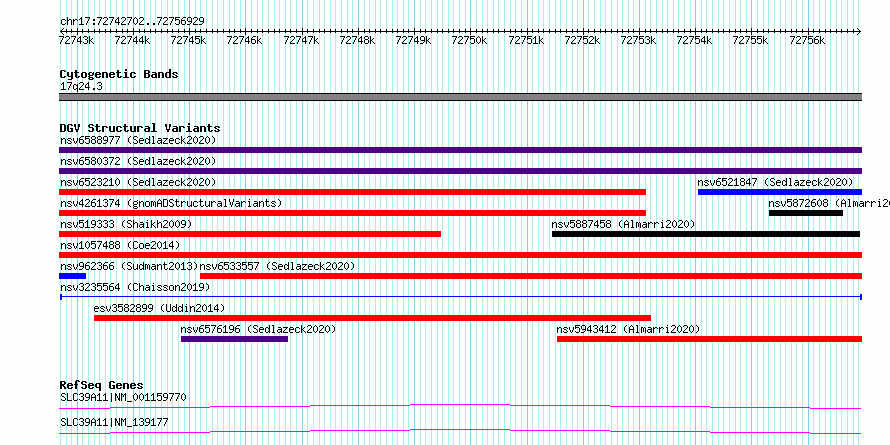Open variant nsv6521847 (Sedlazeck2020) label
This screenshot has width=890, height=445.
coord(775,182)
